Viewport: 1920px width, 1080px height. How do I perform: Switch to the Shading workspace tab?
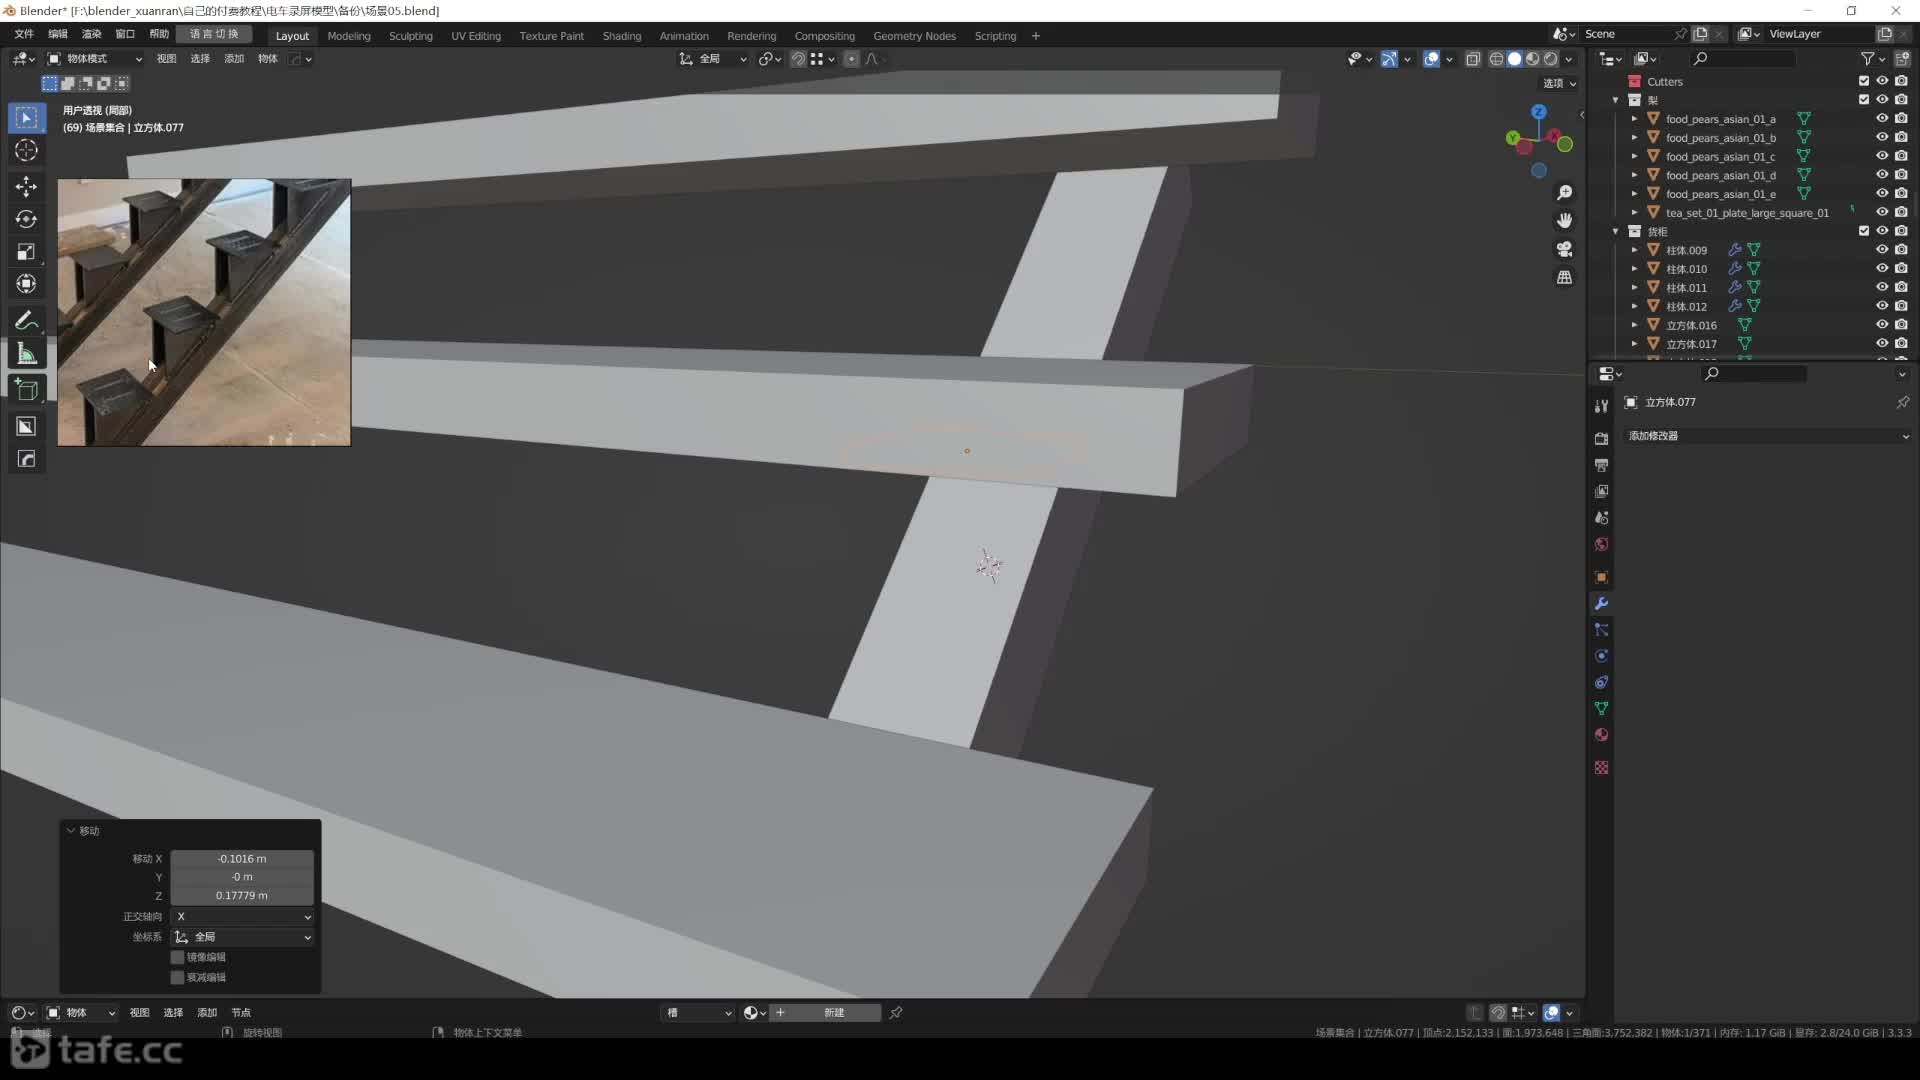tap(622, 36)
